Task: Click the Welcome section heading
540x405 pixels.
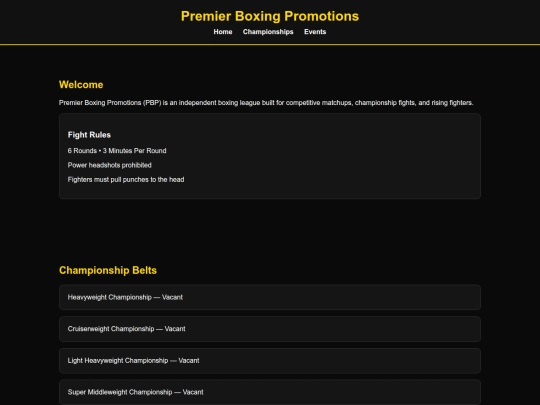Action: [81, 85]
